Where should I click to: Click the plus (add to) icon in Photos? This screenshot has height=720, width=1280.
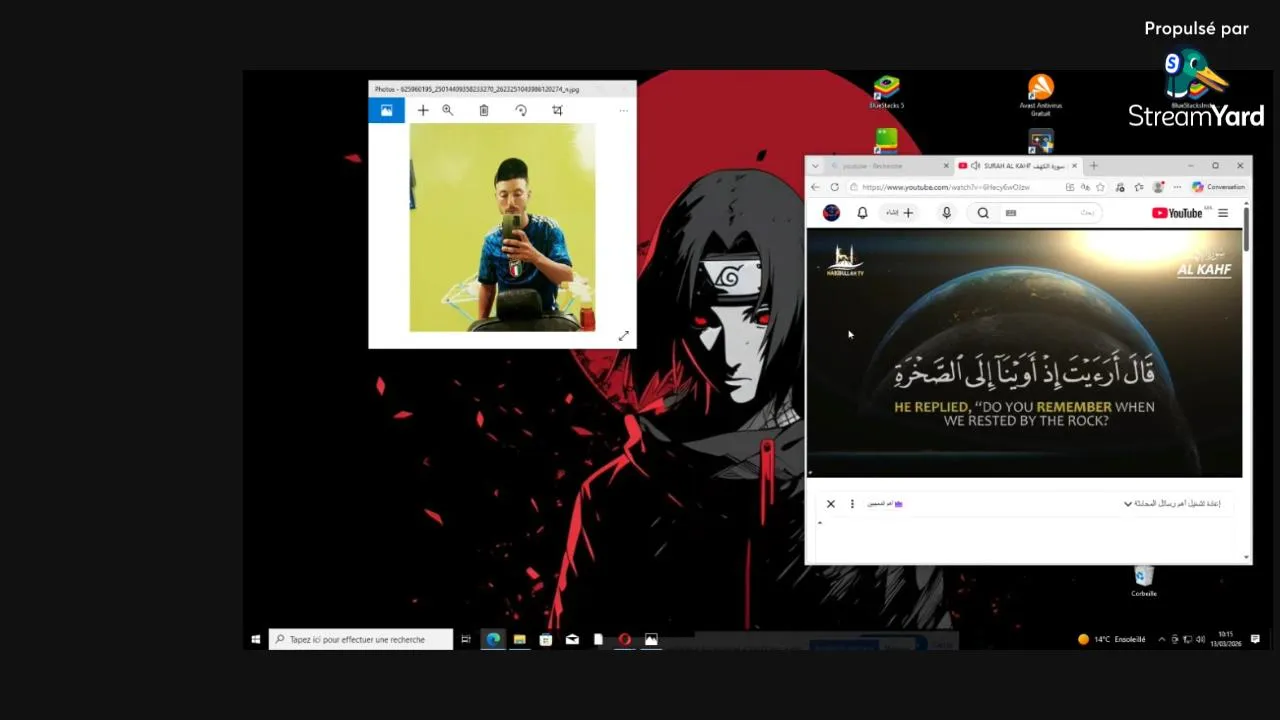(x=423, y=111)
